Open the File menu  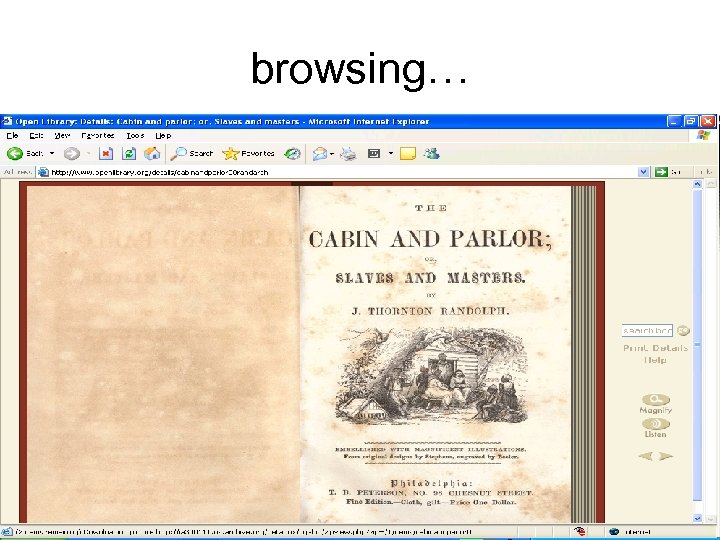(12, 135)
